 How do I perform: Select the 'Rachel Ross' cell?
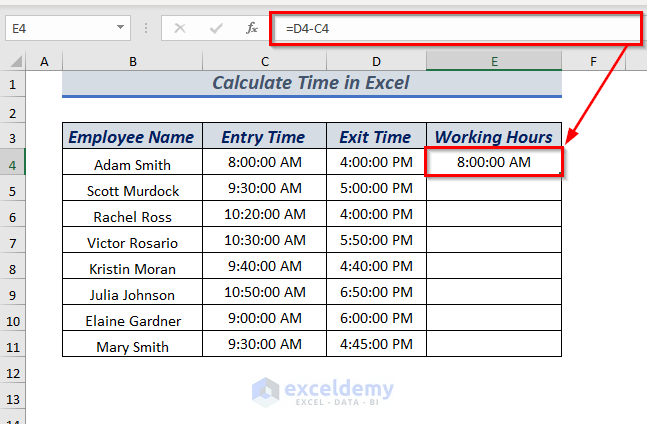pos(132,214)
